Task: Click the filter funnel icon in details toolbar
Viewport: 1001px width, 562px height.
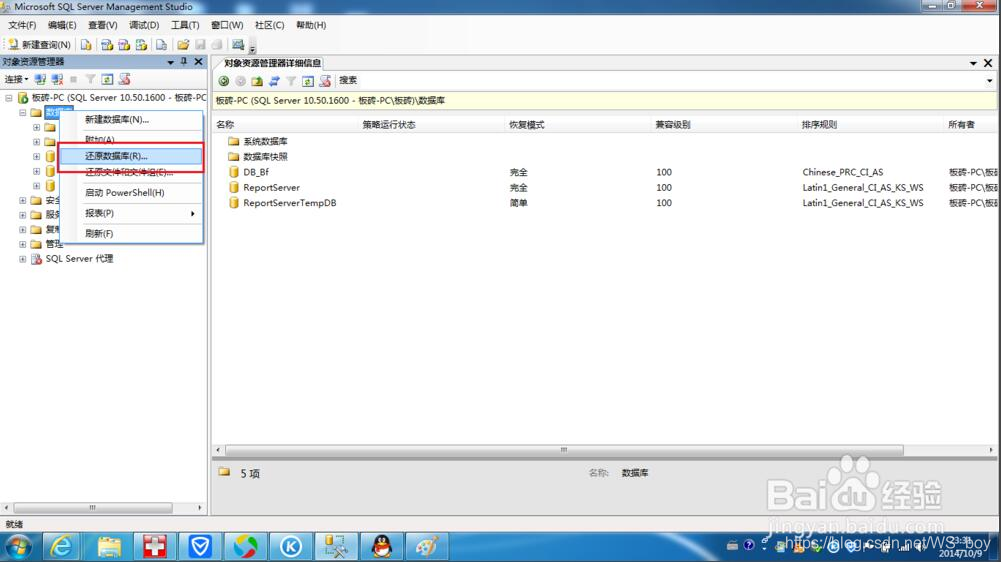Action: (x=291, y=80)
